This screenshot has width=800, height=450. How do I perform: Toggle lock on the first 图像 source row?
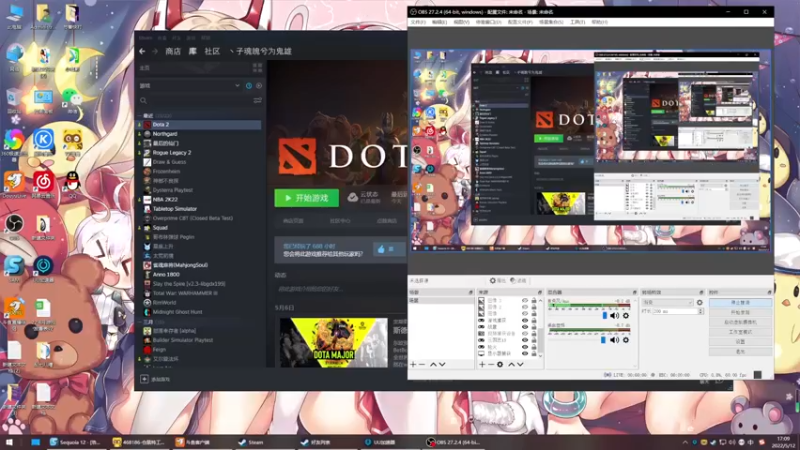pyautogui.click(x=534, y=301)
